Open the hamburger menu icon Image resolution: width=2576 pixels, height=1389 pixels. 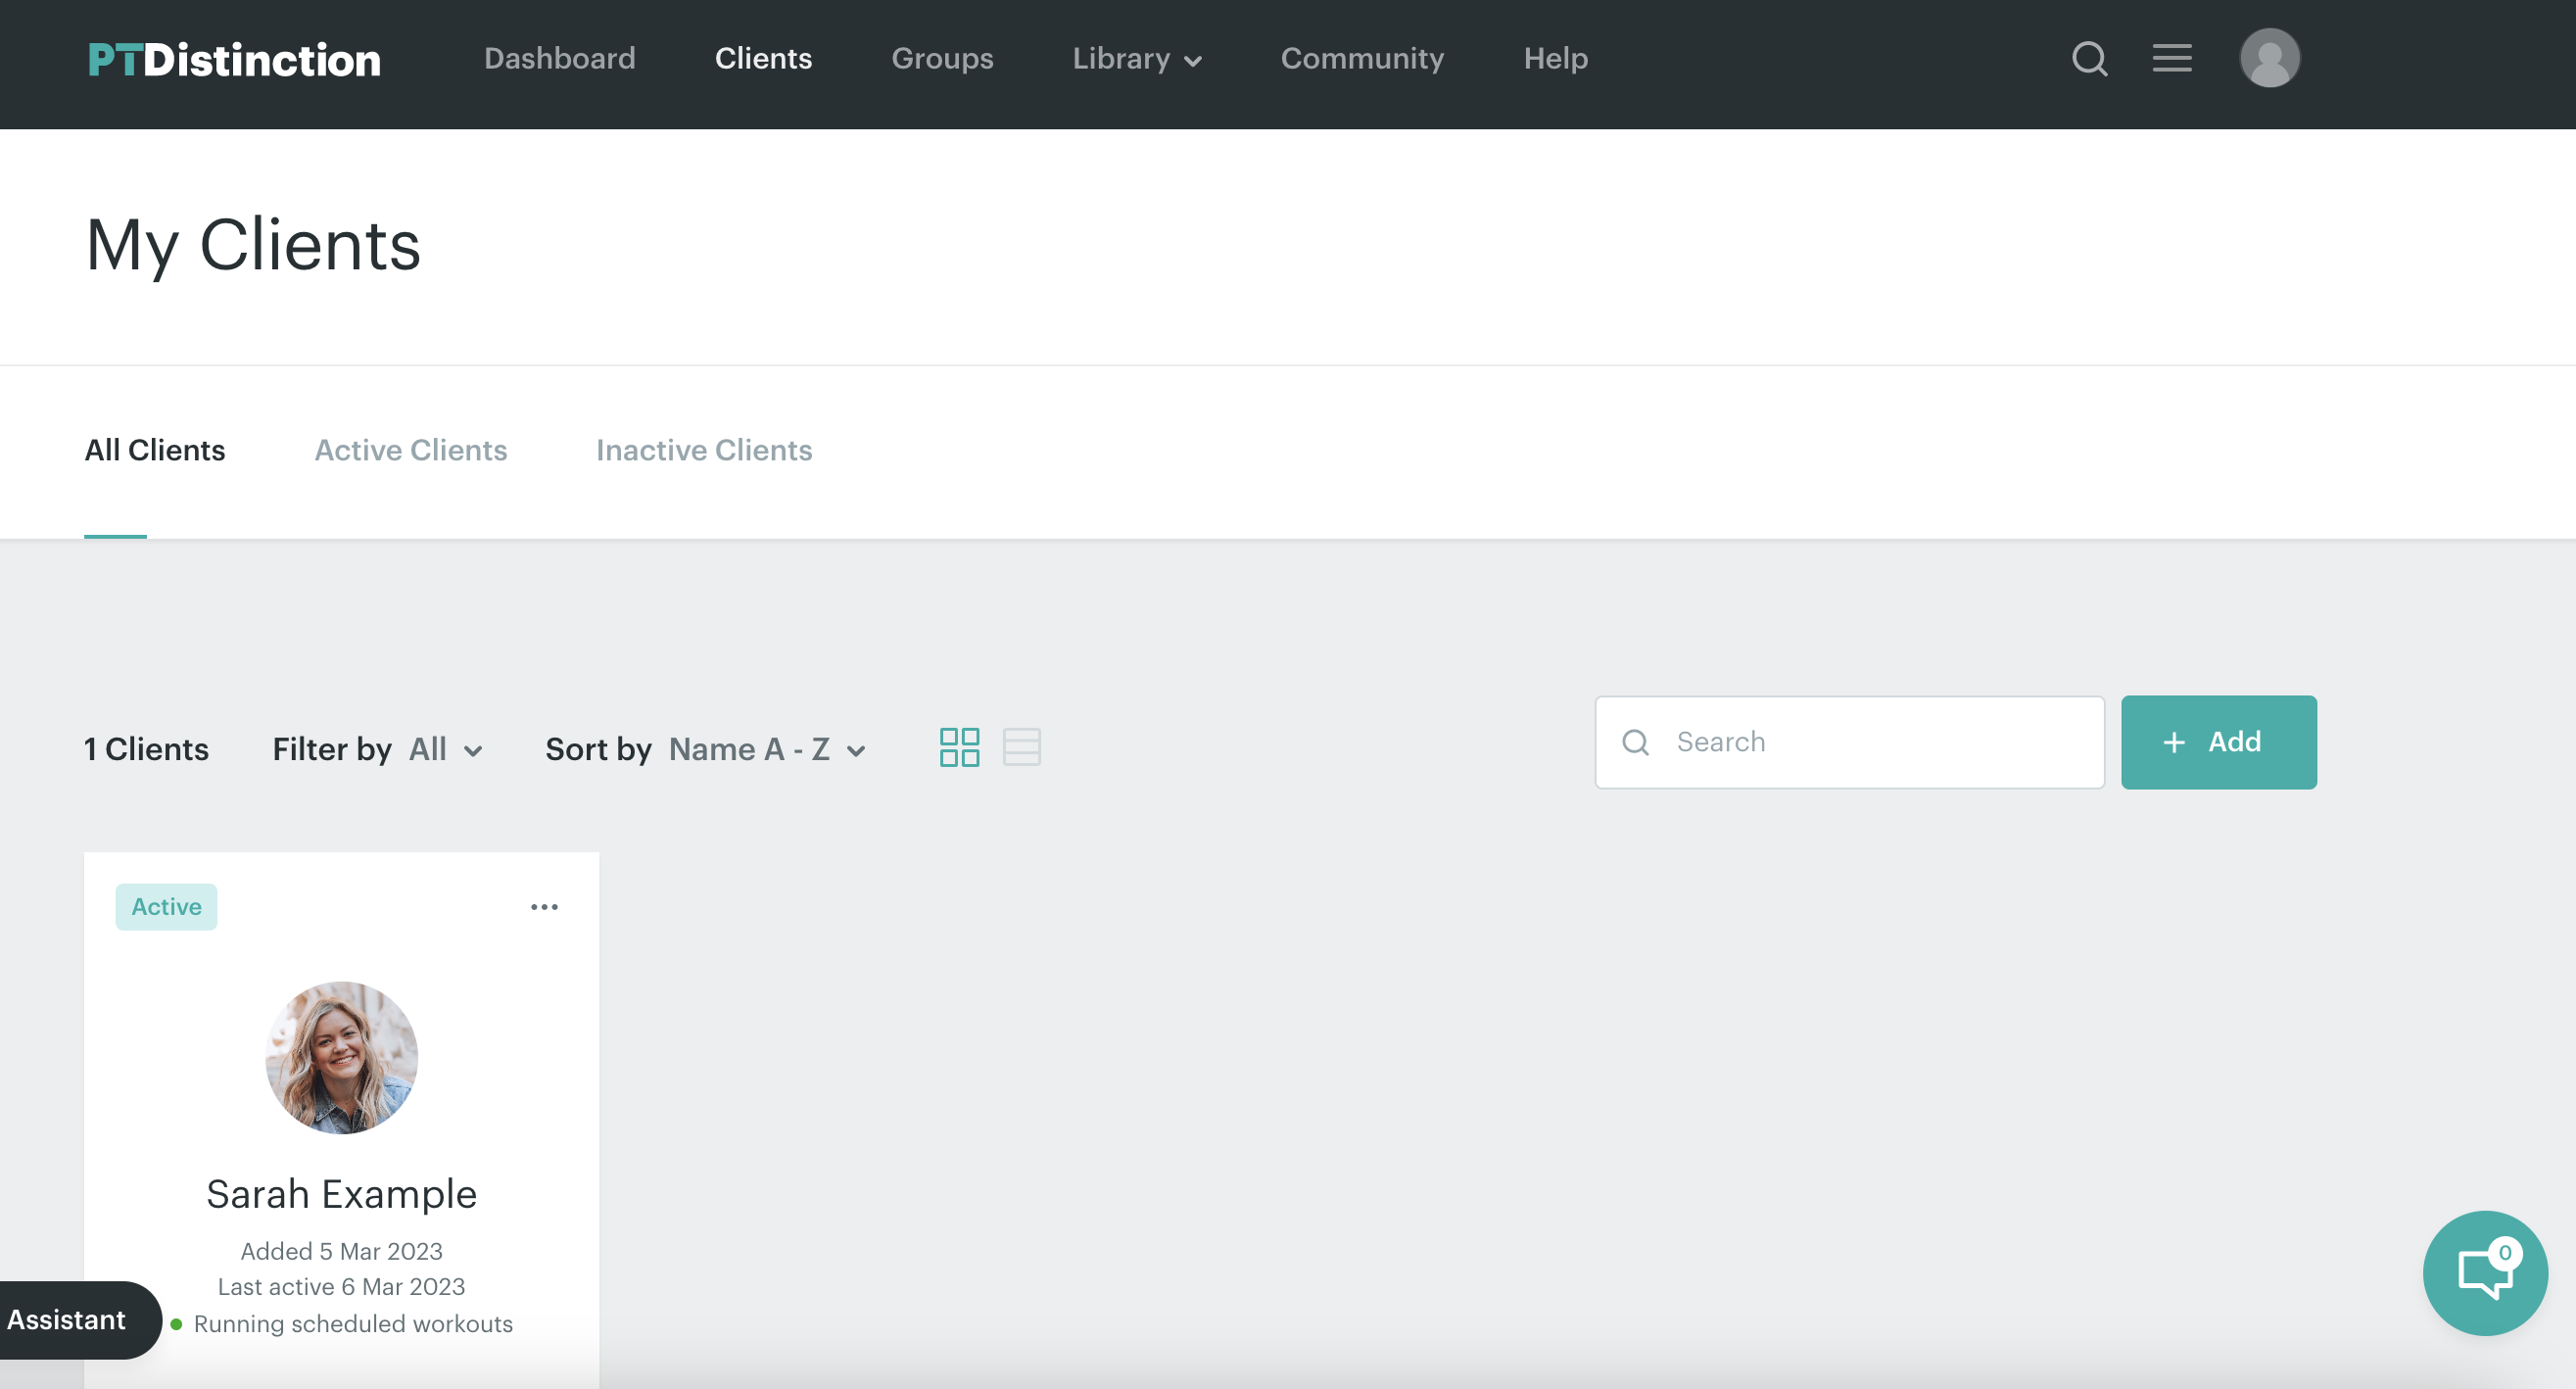pos(2171,58)
